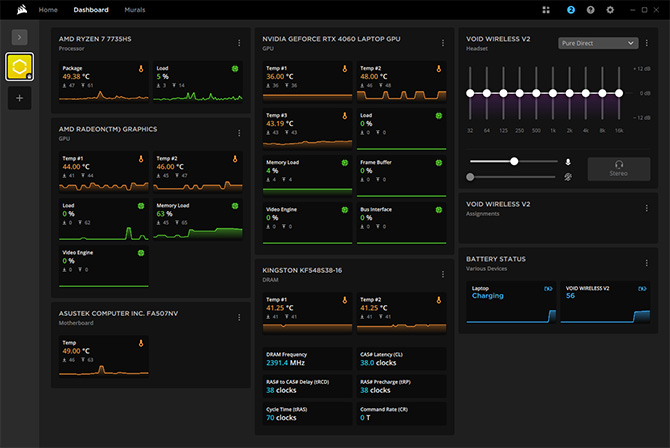Click Radeon Temp #1 thermometer icon
Screen dimensions: 670x448
(x=141, y=159)
